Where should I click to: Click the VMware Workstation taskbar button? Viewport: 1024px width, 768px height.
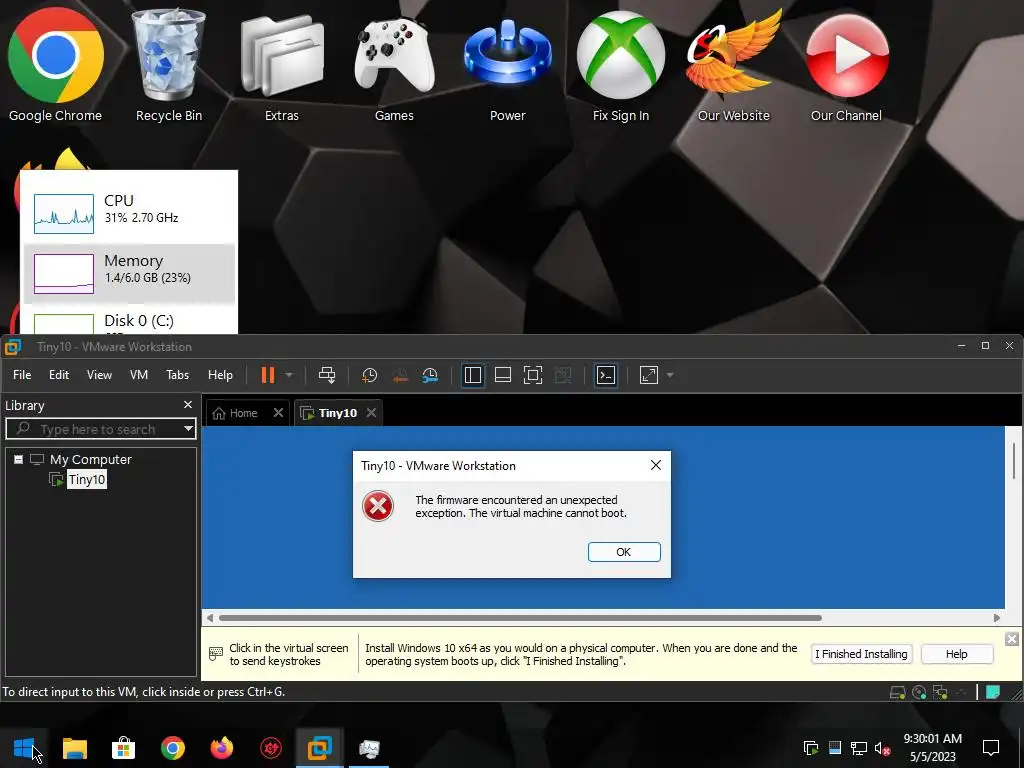319,748
